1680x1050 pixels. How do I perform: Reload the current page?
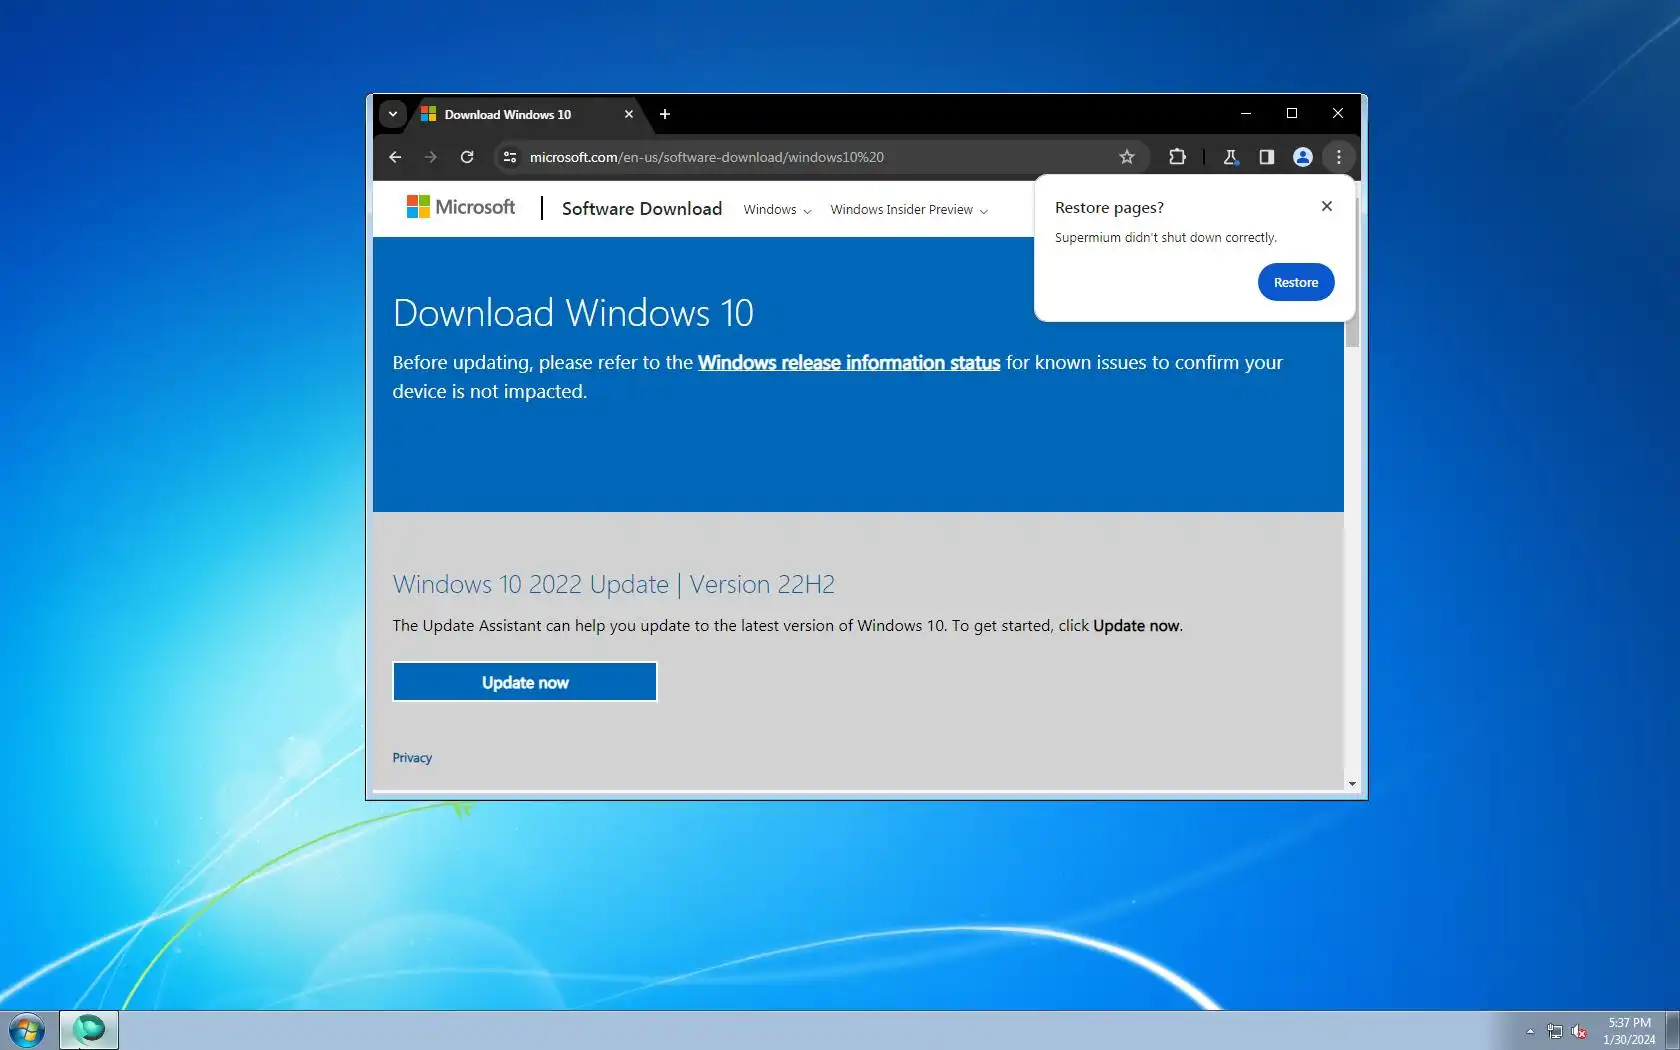coord(467,157)
